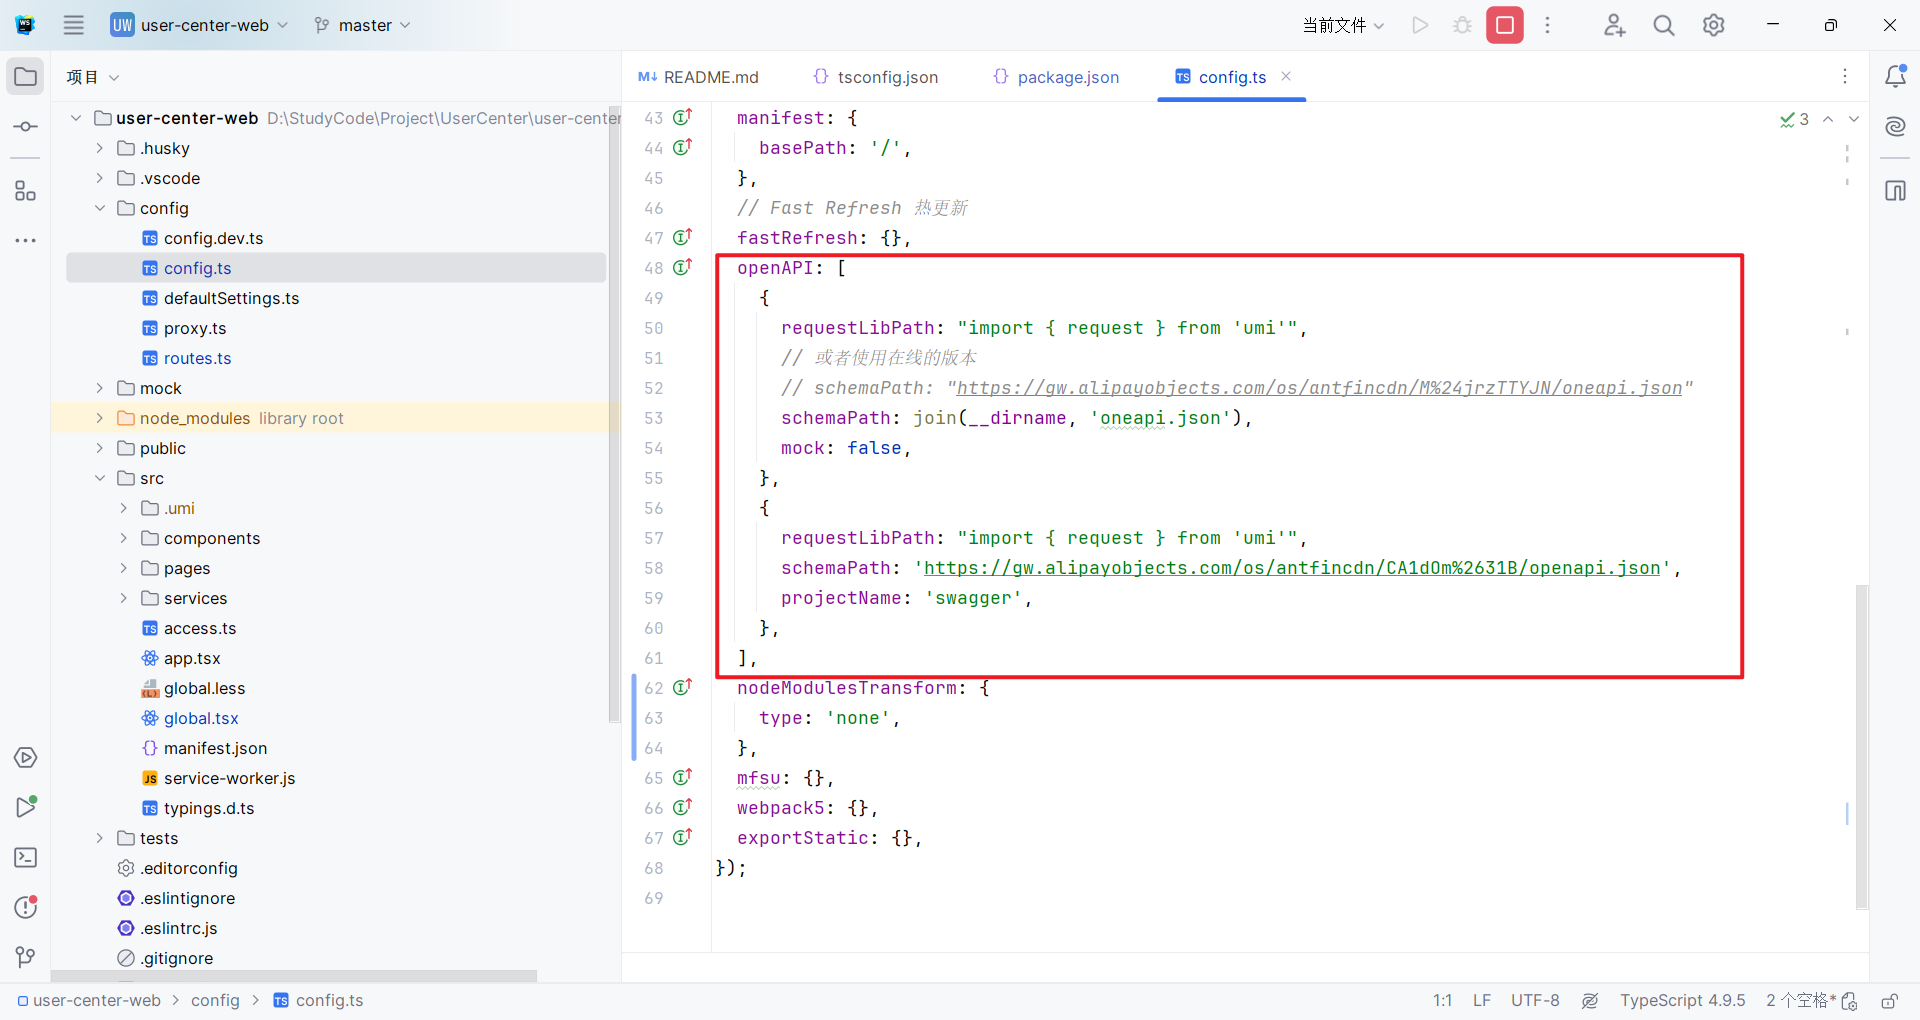Click the UTF-8 encoding status button
The height and width of the screenshot is (1020, 1920).
click(x=1534, y=1001)
